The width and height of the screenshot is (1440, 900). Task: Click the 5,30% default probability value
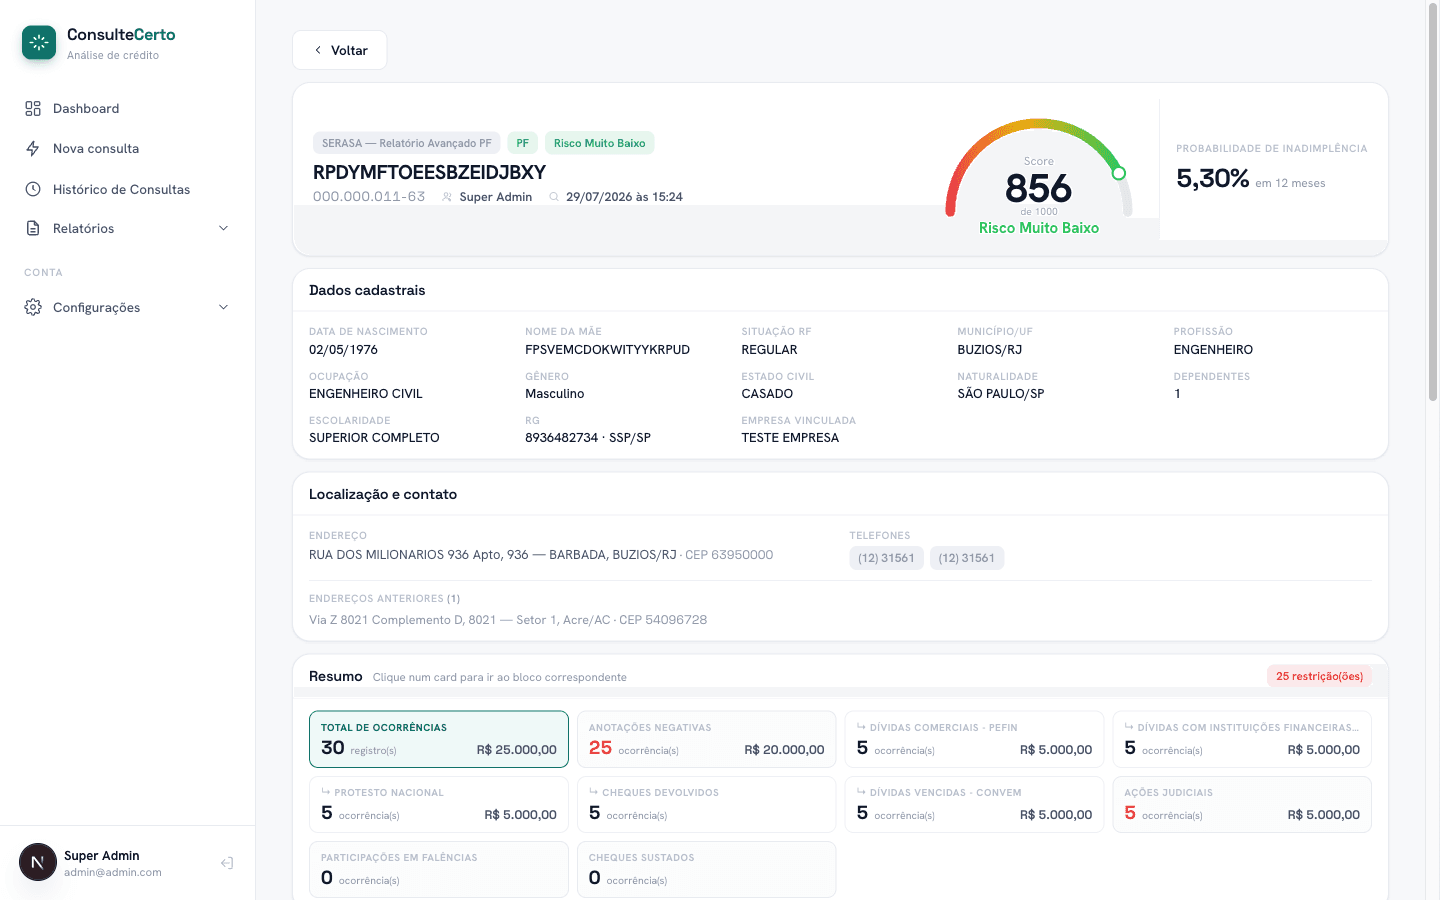[x=1212, y=178]
